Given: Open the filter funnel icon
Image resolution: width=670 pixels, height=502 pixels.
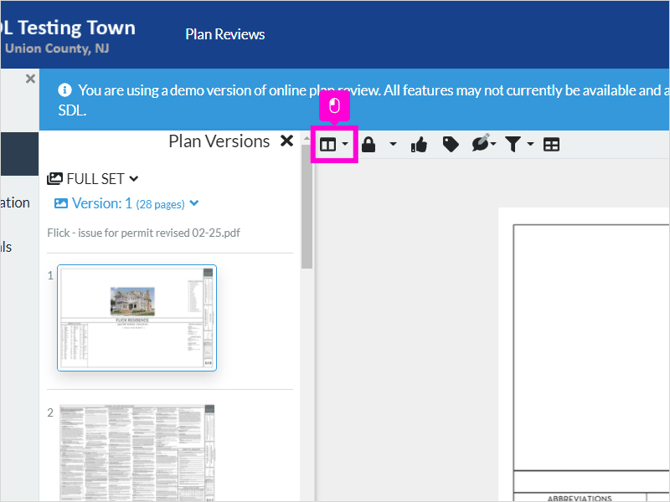Looking at the screenshot, I should [x=513, y=144].
